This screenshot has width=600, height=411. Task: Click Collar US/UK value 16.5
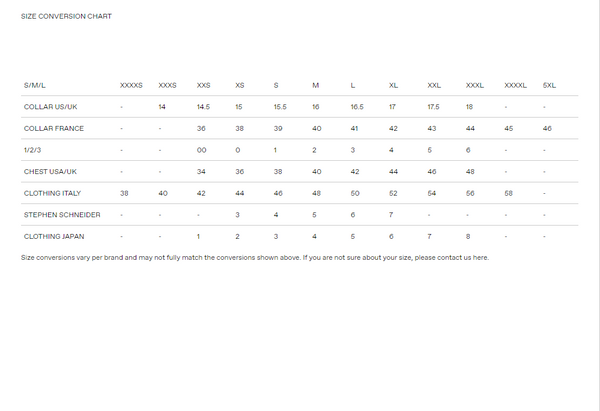(x=357, y=106)
